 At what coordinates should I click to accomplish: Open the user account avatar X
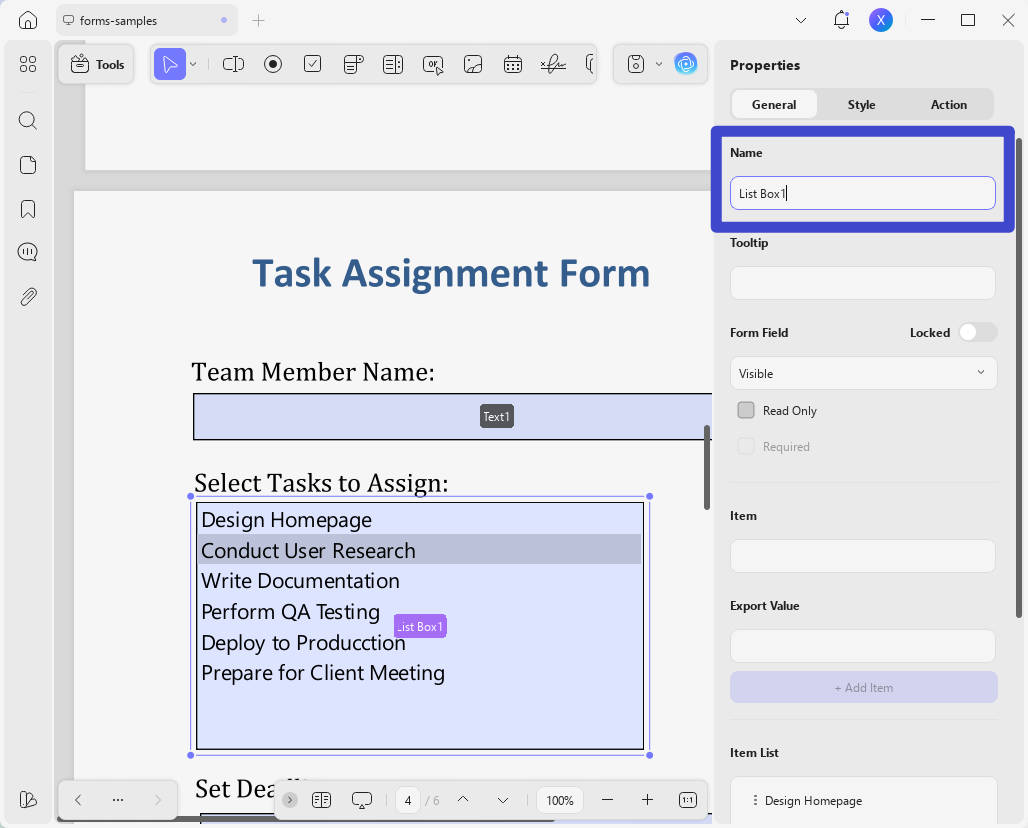(880, 20)
